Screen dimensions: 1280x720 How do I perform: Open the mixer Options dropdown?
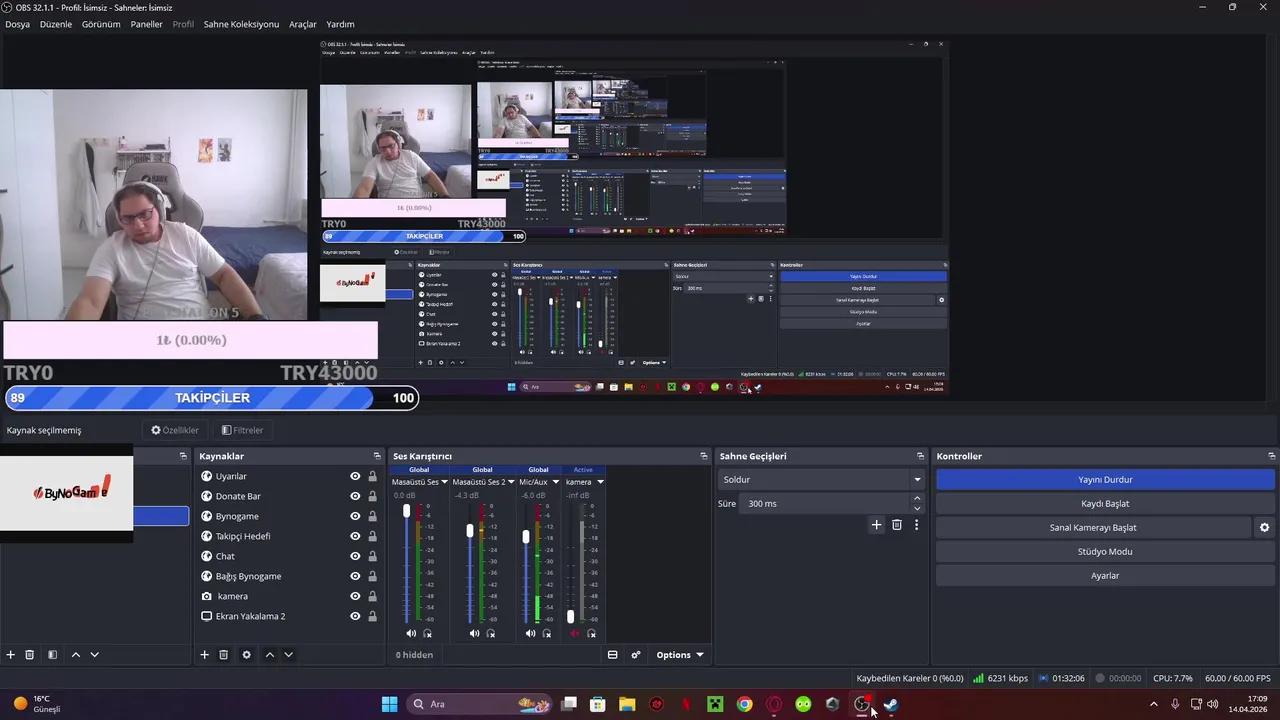pos(679,655)
